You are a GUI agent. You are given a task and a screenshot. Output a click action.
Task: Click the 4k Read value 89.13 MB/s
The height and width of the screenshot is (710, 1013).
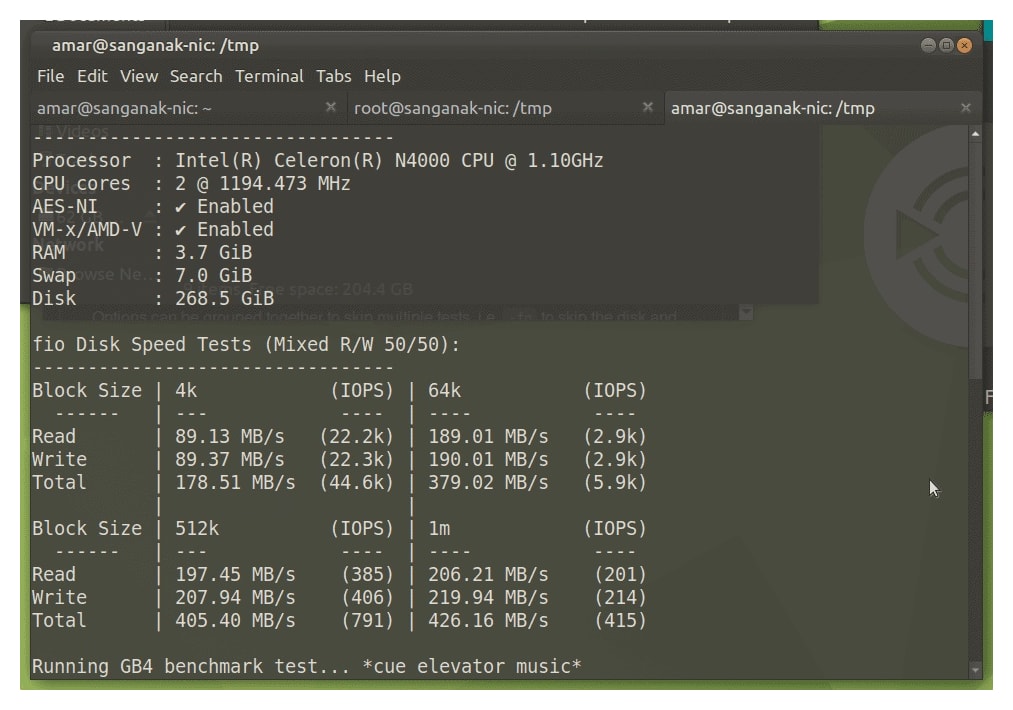pyautogui.click(x=229, y=436)
